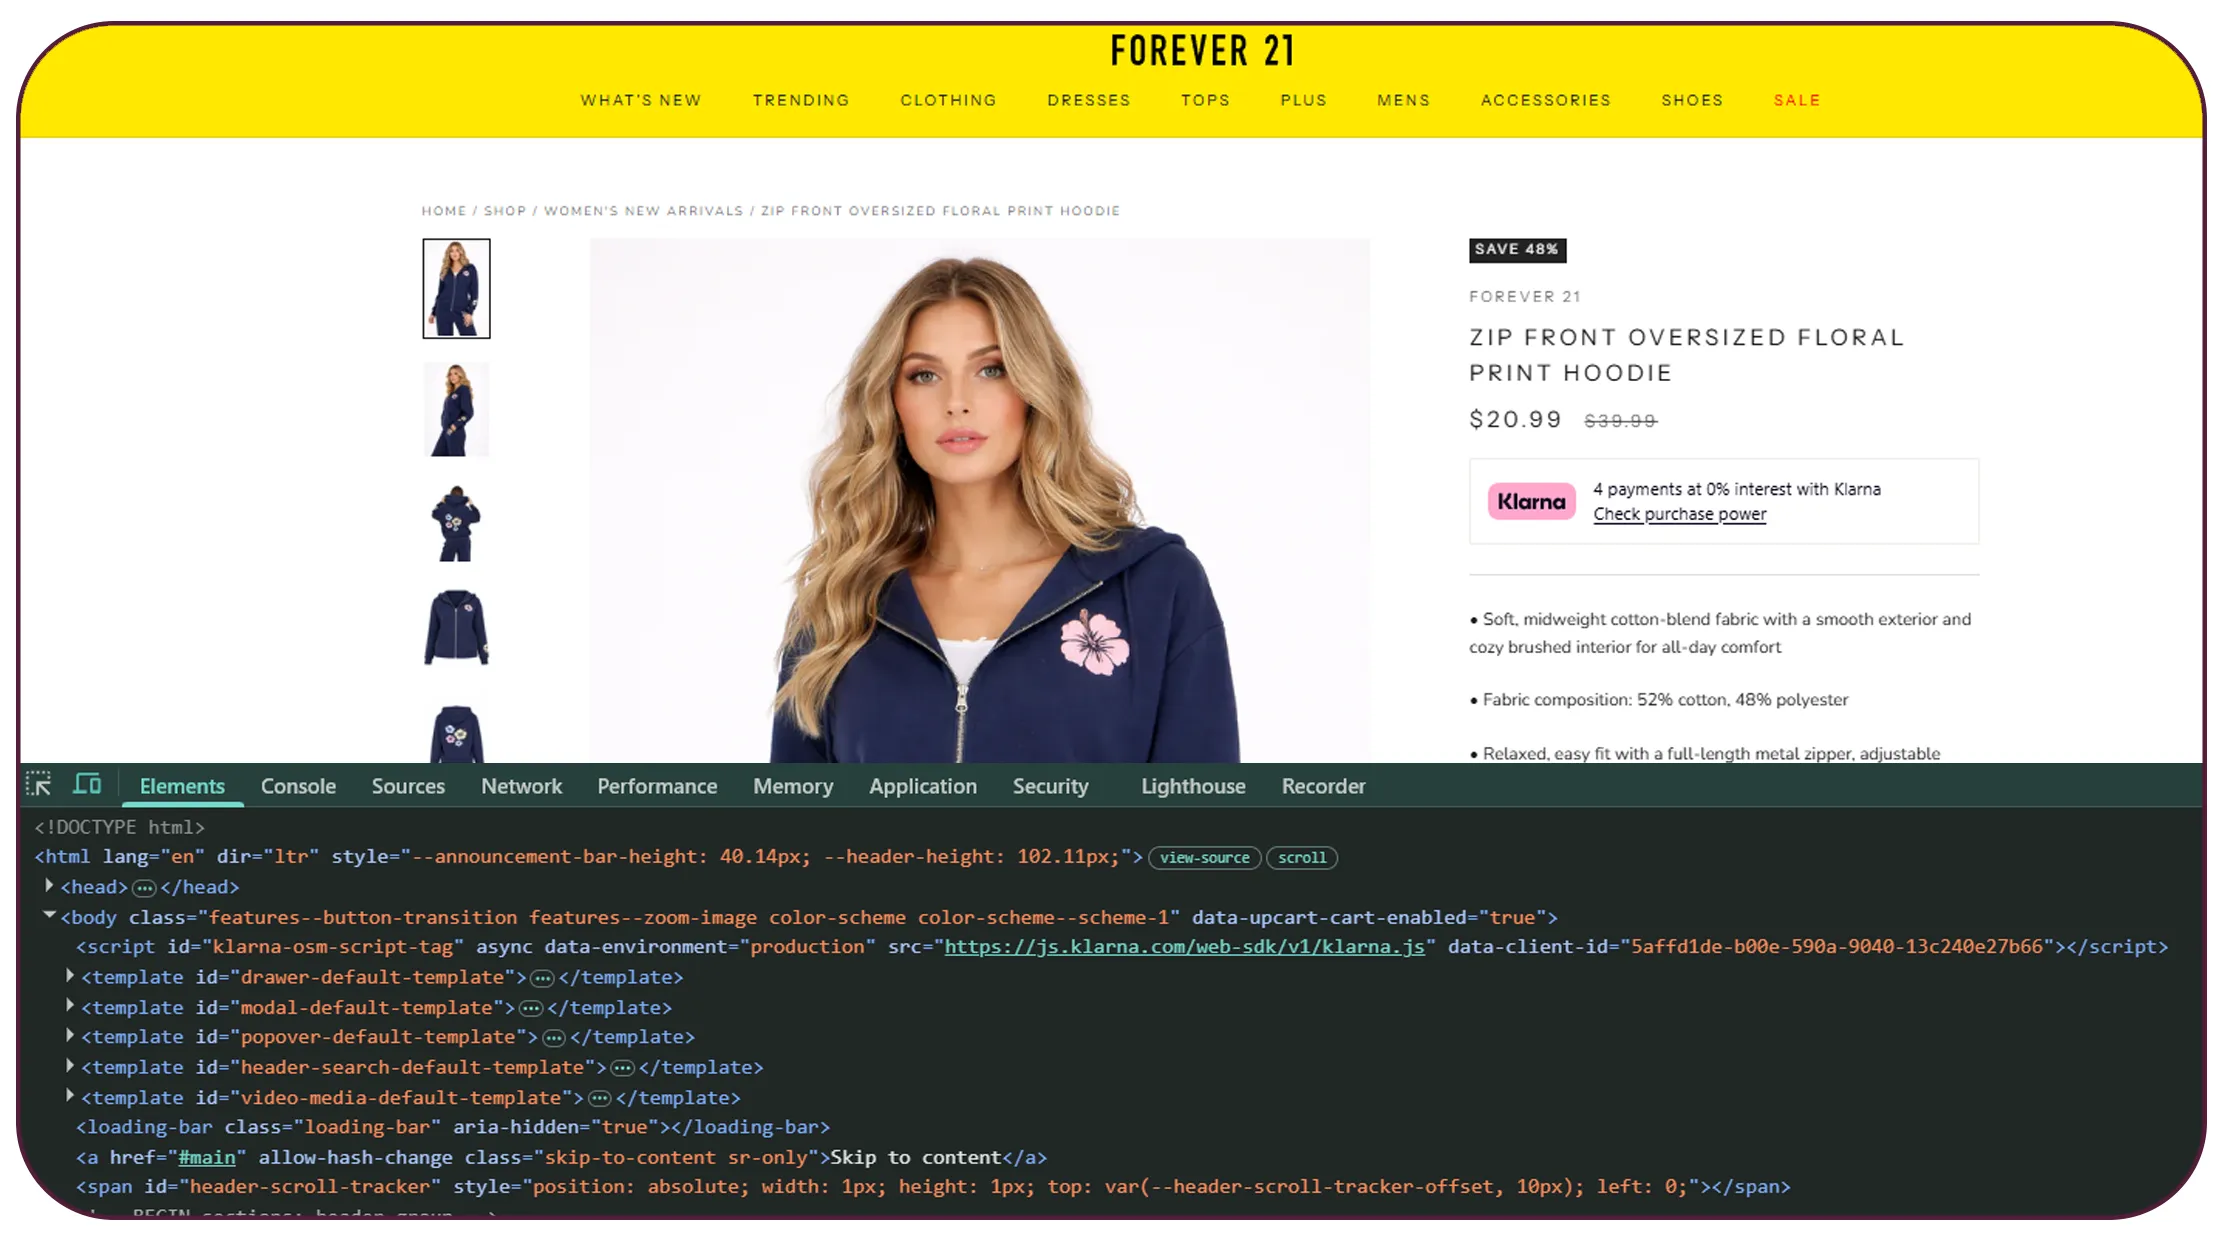Click the $20.99 sale price
This screenshot has height=1240, width=2223.
click(1515, 419)
